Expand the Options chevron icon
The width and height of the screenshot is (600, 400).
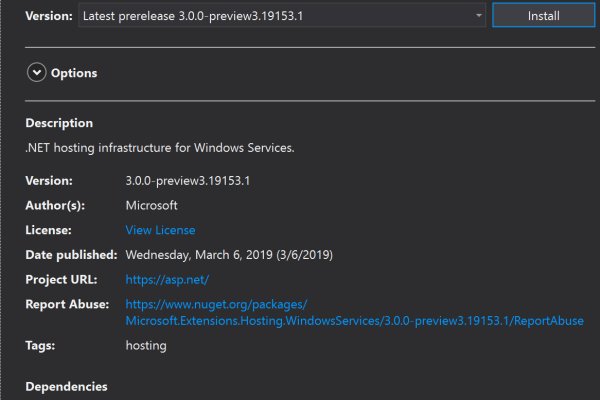[x=37, y=73]
